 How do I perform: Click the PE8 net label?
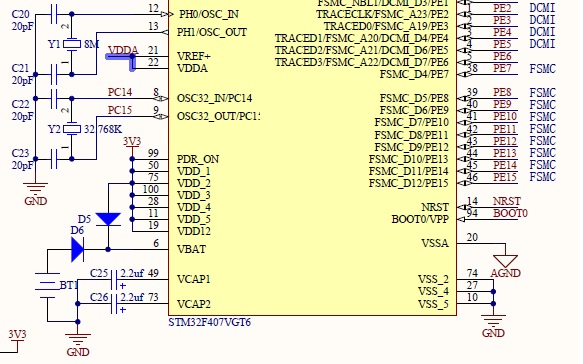(x=502, y=92)
